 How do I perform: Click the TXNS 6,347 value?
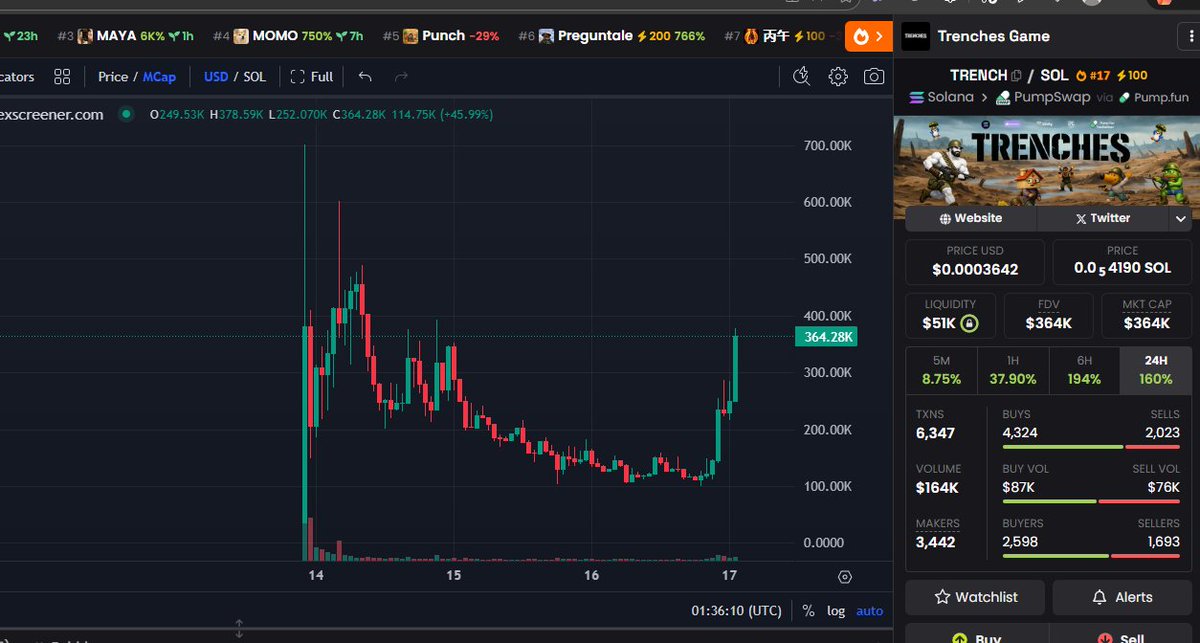[936, 434]
